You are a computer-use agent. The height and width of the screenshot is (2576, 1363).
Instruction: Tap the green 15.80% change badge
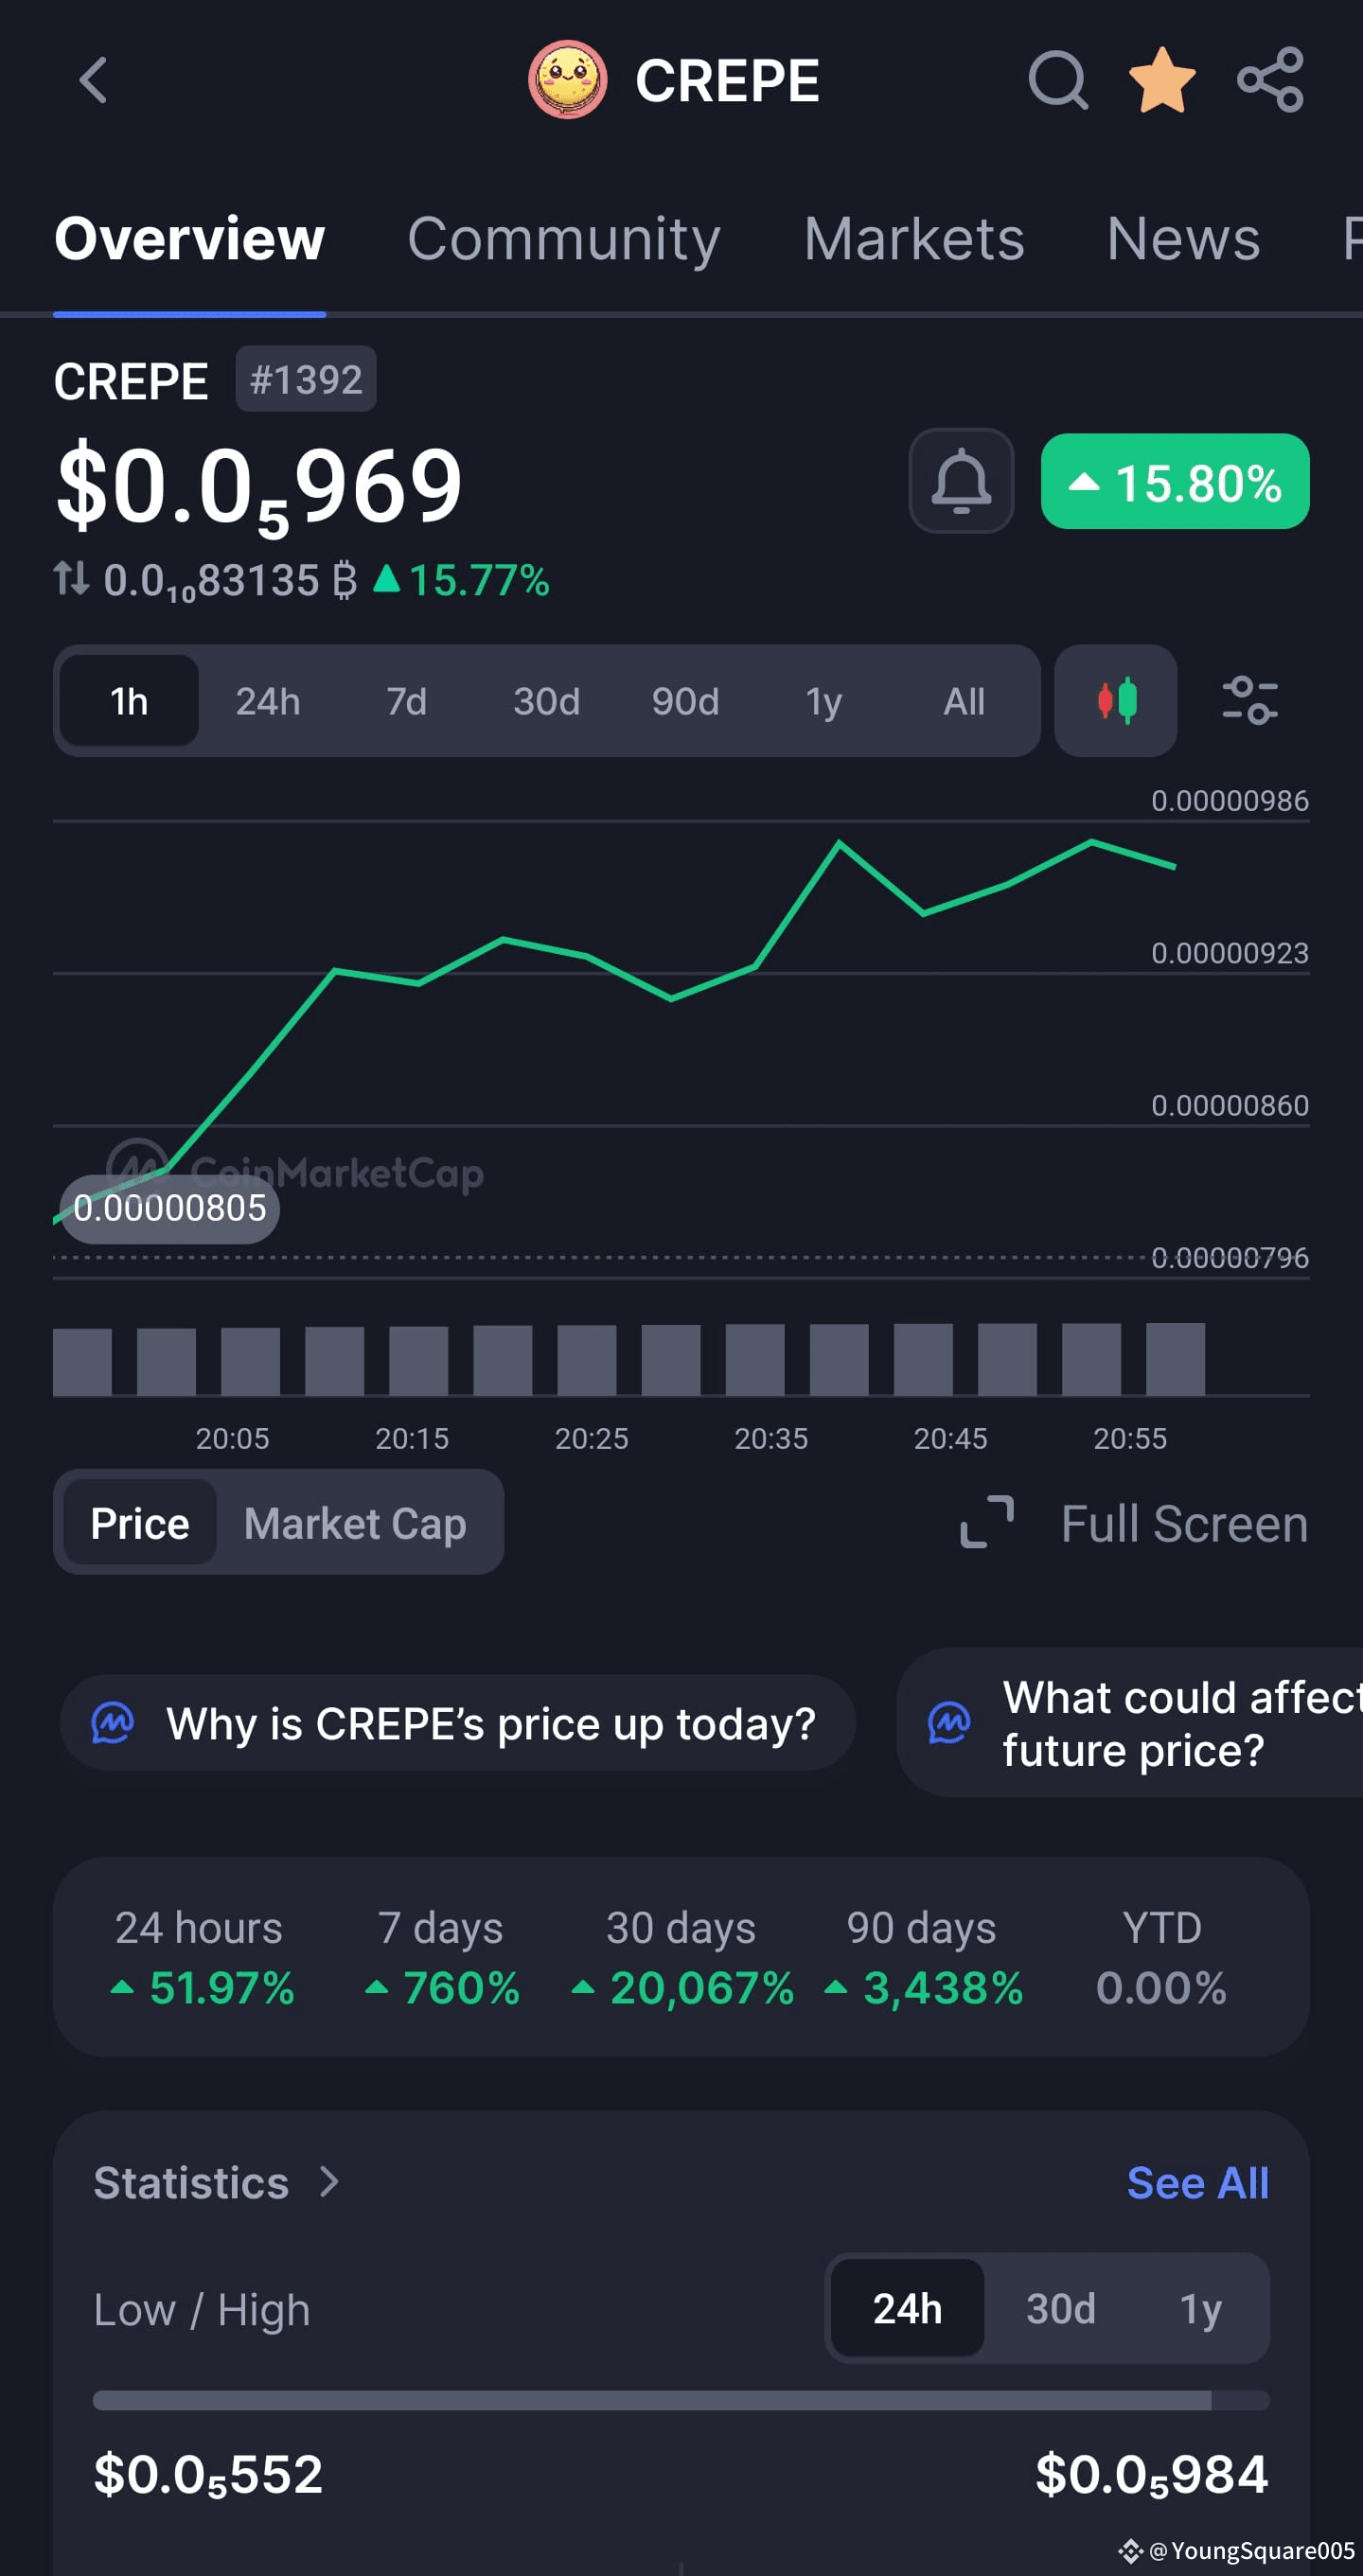[x=1175, y=482]
